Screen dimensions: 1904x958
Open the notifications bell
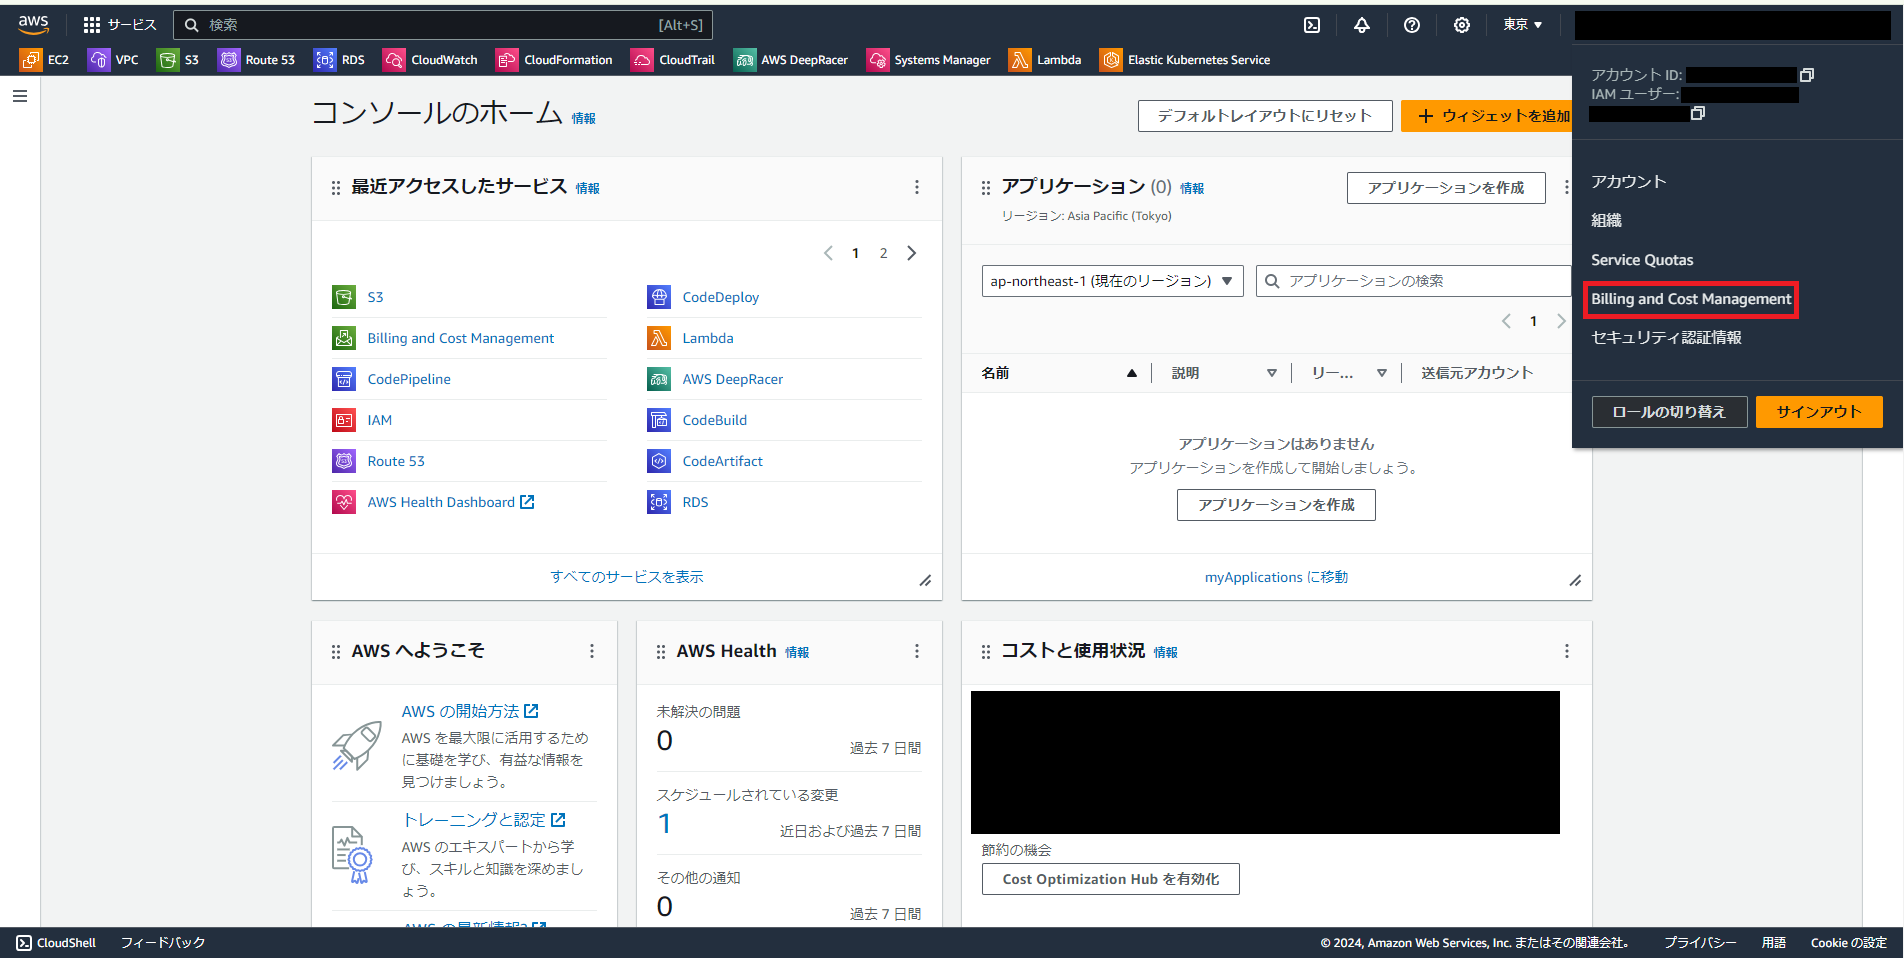[x=1362, y=25]
